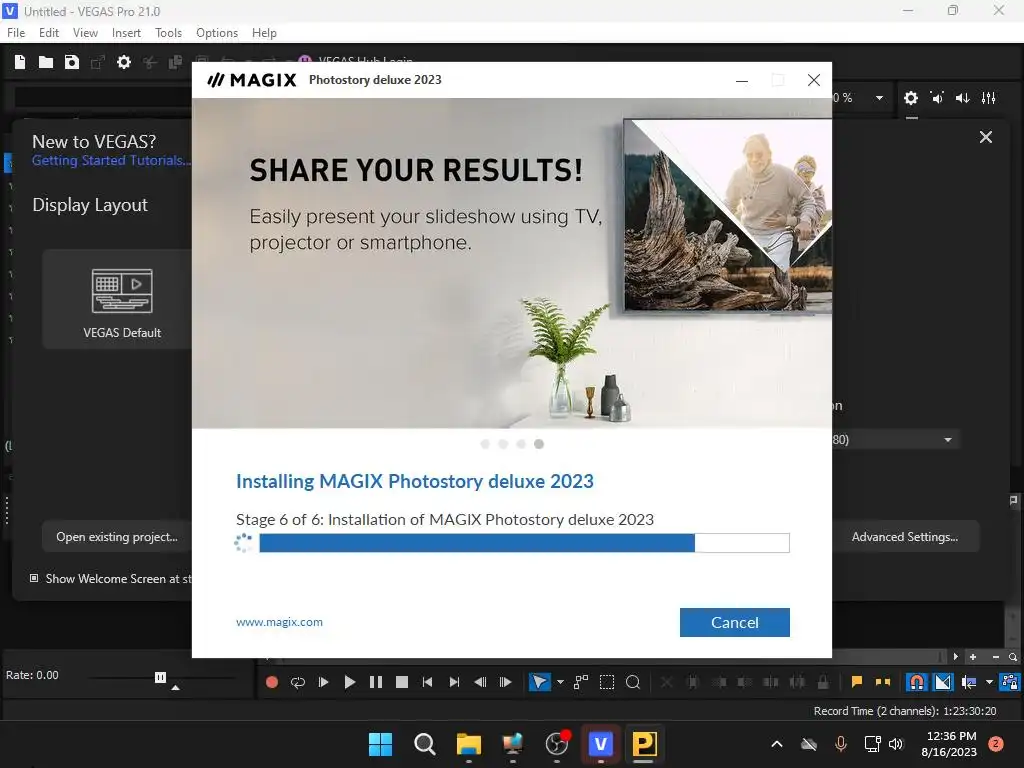This screenshot has width=1024, height=768.
Task: Select the Selection Edit marquee tool
Action: coord(607,682)
